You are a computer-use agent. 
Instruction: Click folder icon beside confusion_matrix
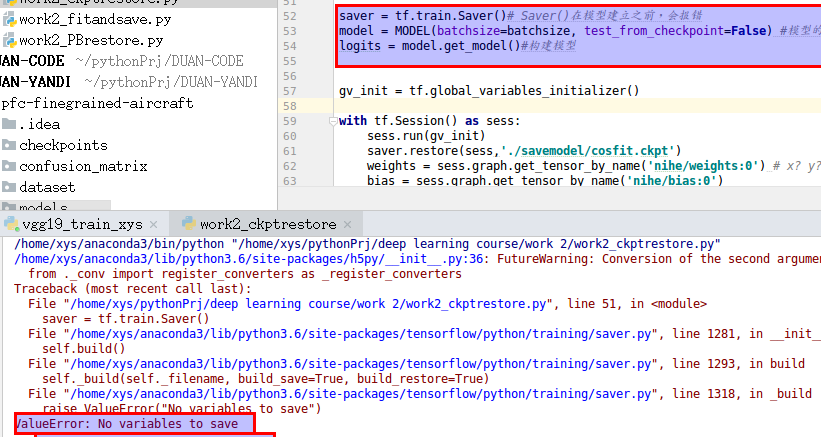pos(8,166)
